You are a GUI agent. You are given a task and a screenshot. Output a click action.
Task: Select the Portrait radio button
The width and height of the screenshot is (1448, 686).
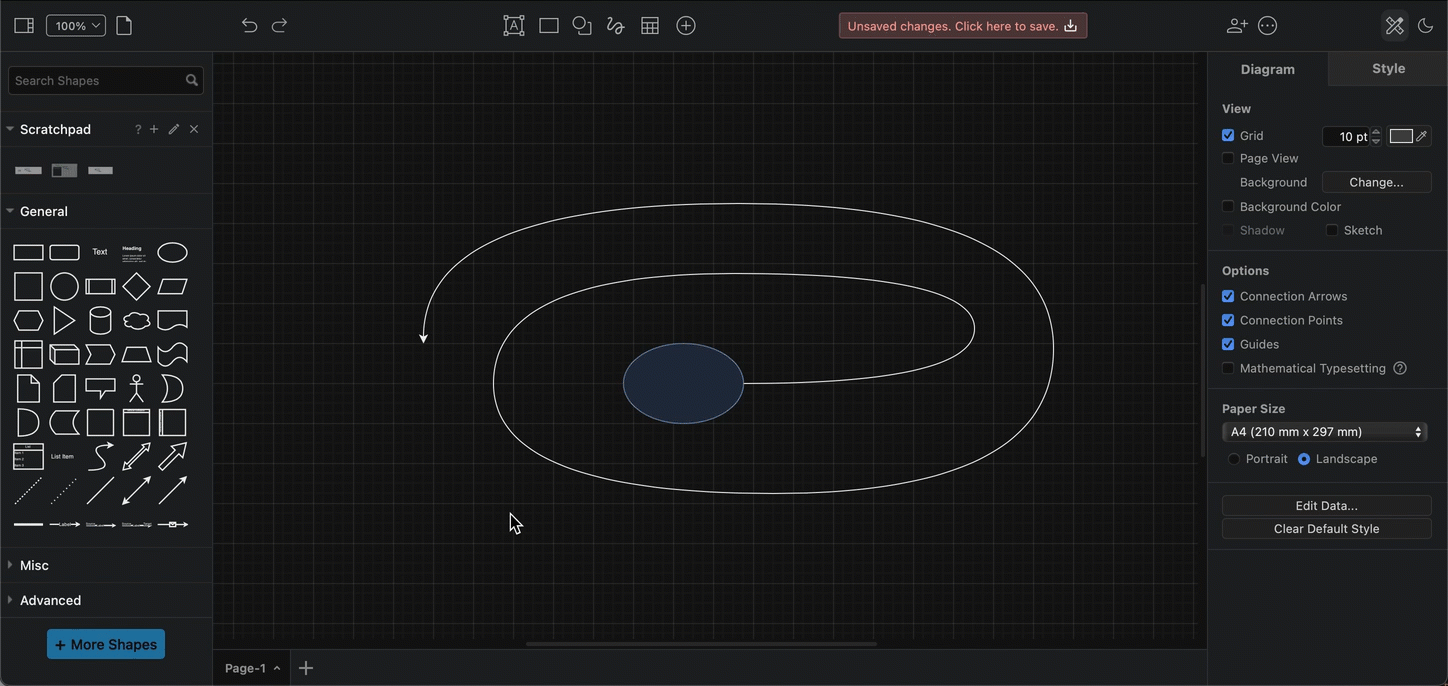(1234, 459)
